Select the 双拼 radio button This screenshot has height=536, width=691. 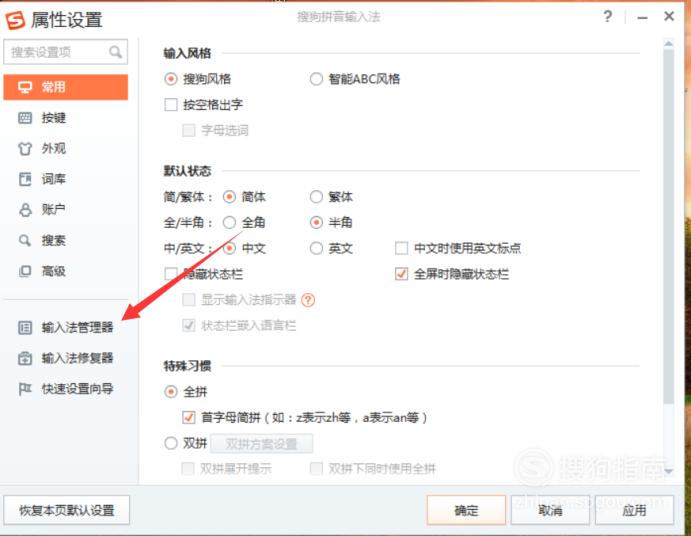click(171, 443)
